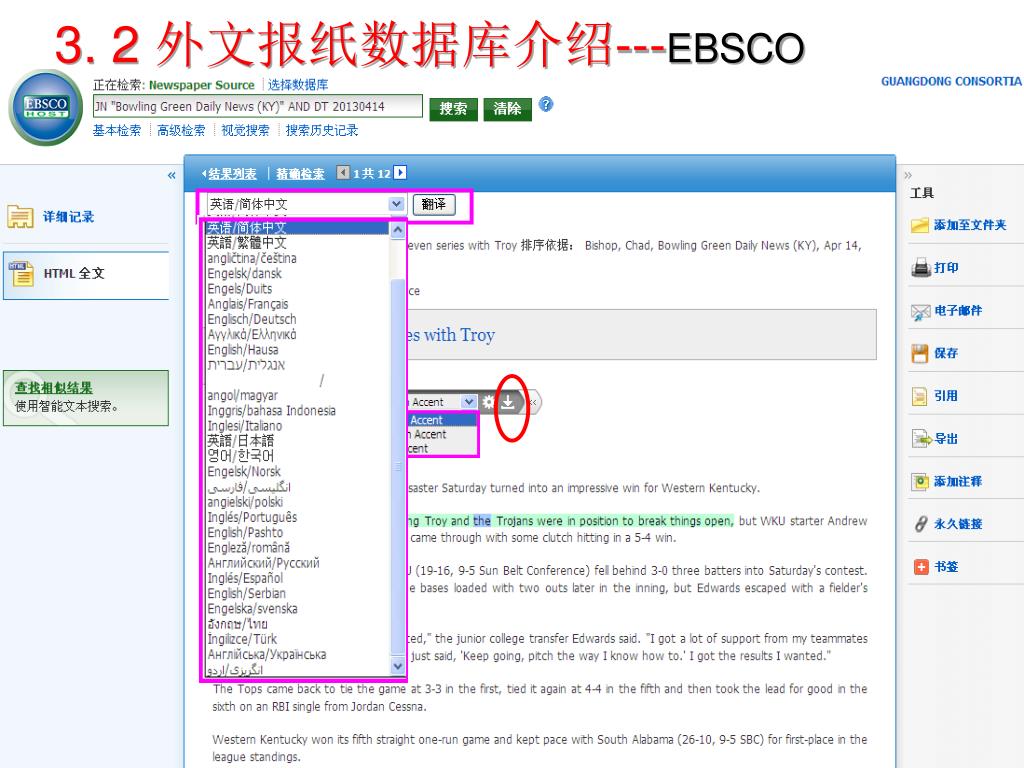Screen dimensions: 1024x768
Task: Open the HTML Full Text icon
Action: pyautogui.click(x=21, y=274)
